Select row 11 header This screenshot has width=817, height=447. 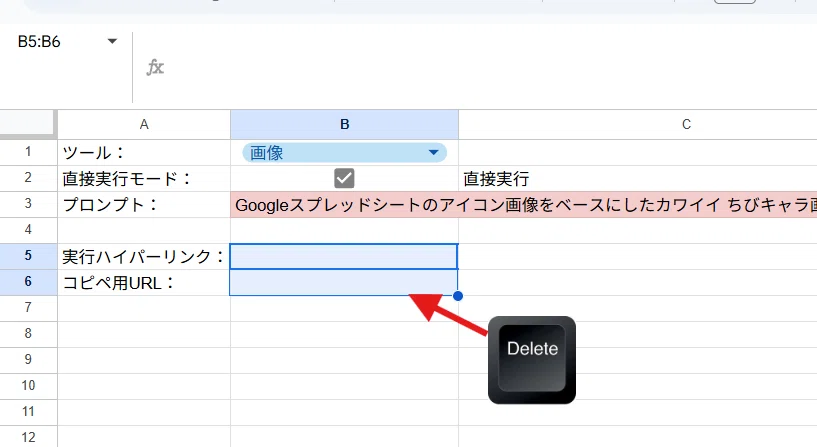point(28,412)
